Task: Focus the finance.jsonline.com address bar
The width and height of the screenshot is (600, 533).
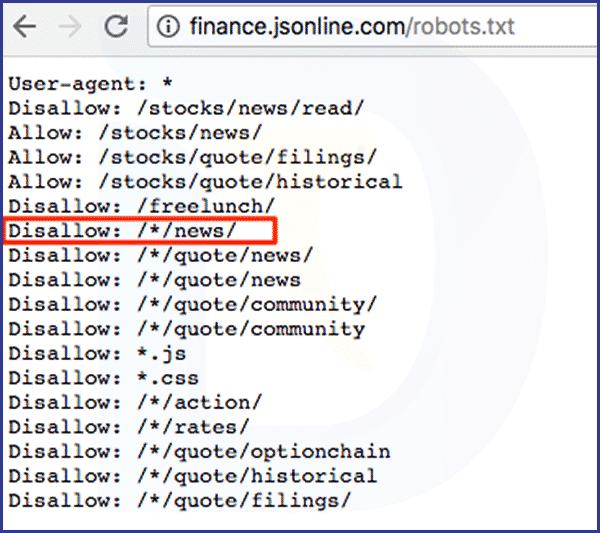Action: (373, 26)
